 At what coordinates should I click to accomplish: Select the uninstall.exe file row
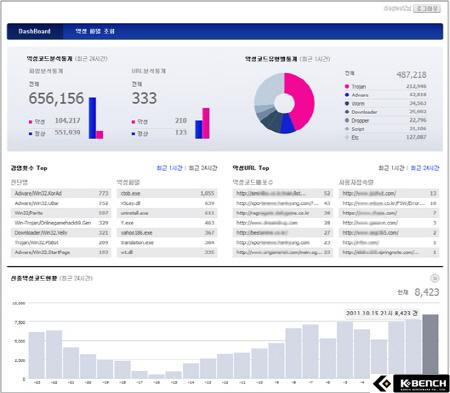[167, 213]
